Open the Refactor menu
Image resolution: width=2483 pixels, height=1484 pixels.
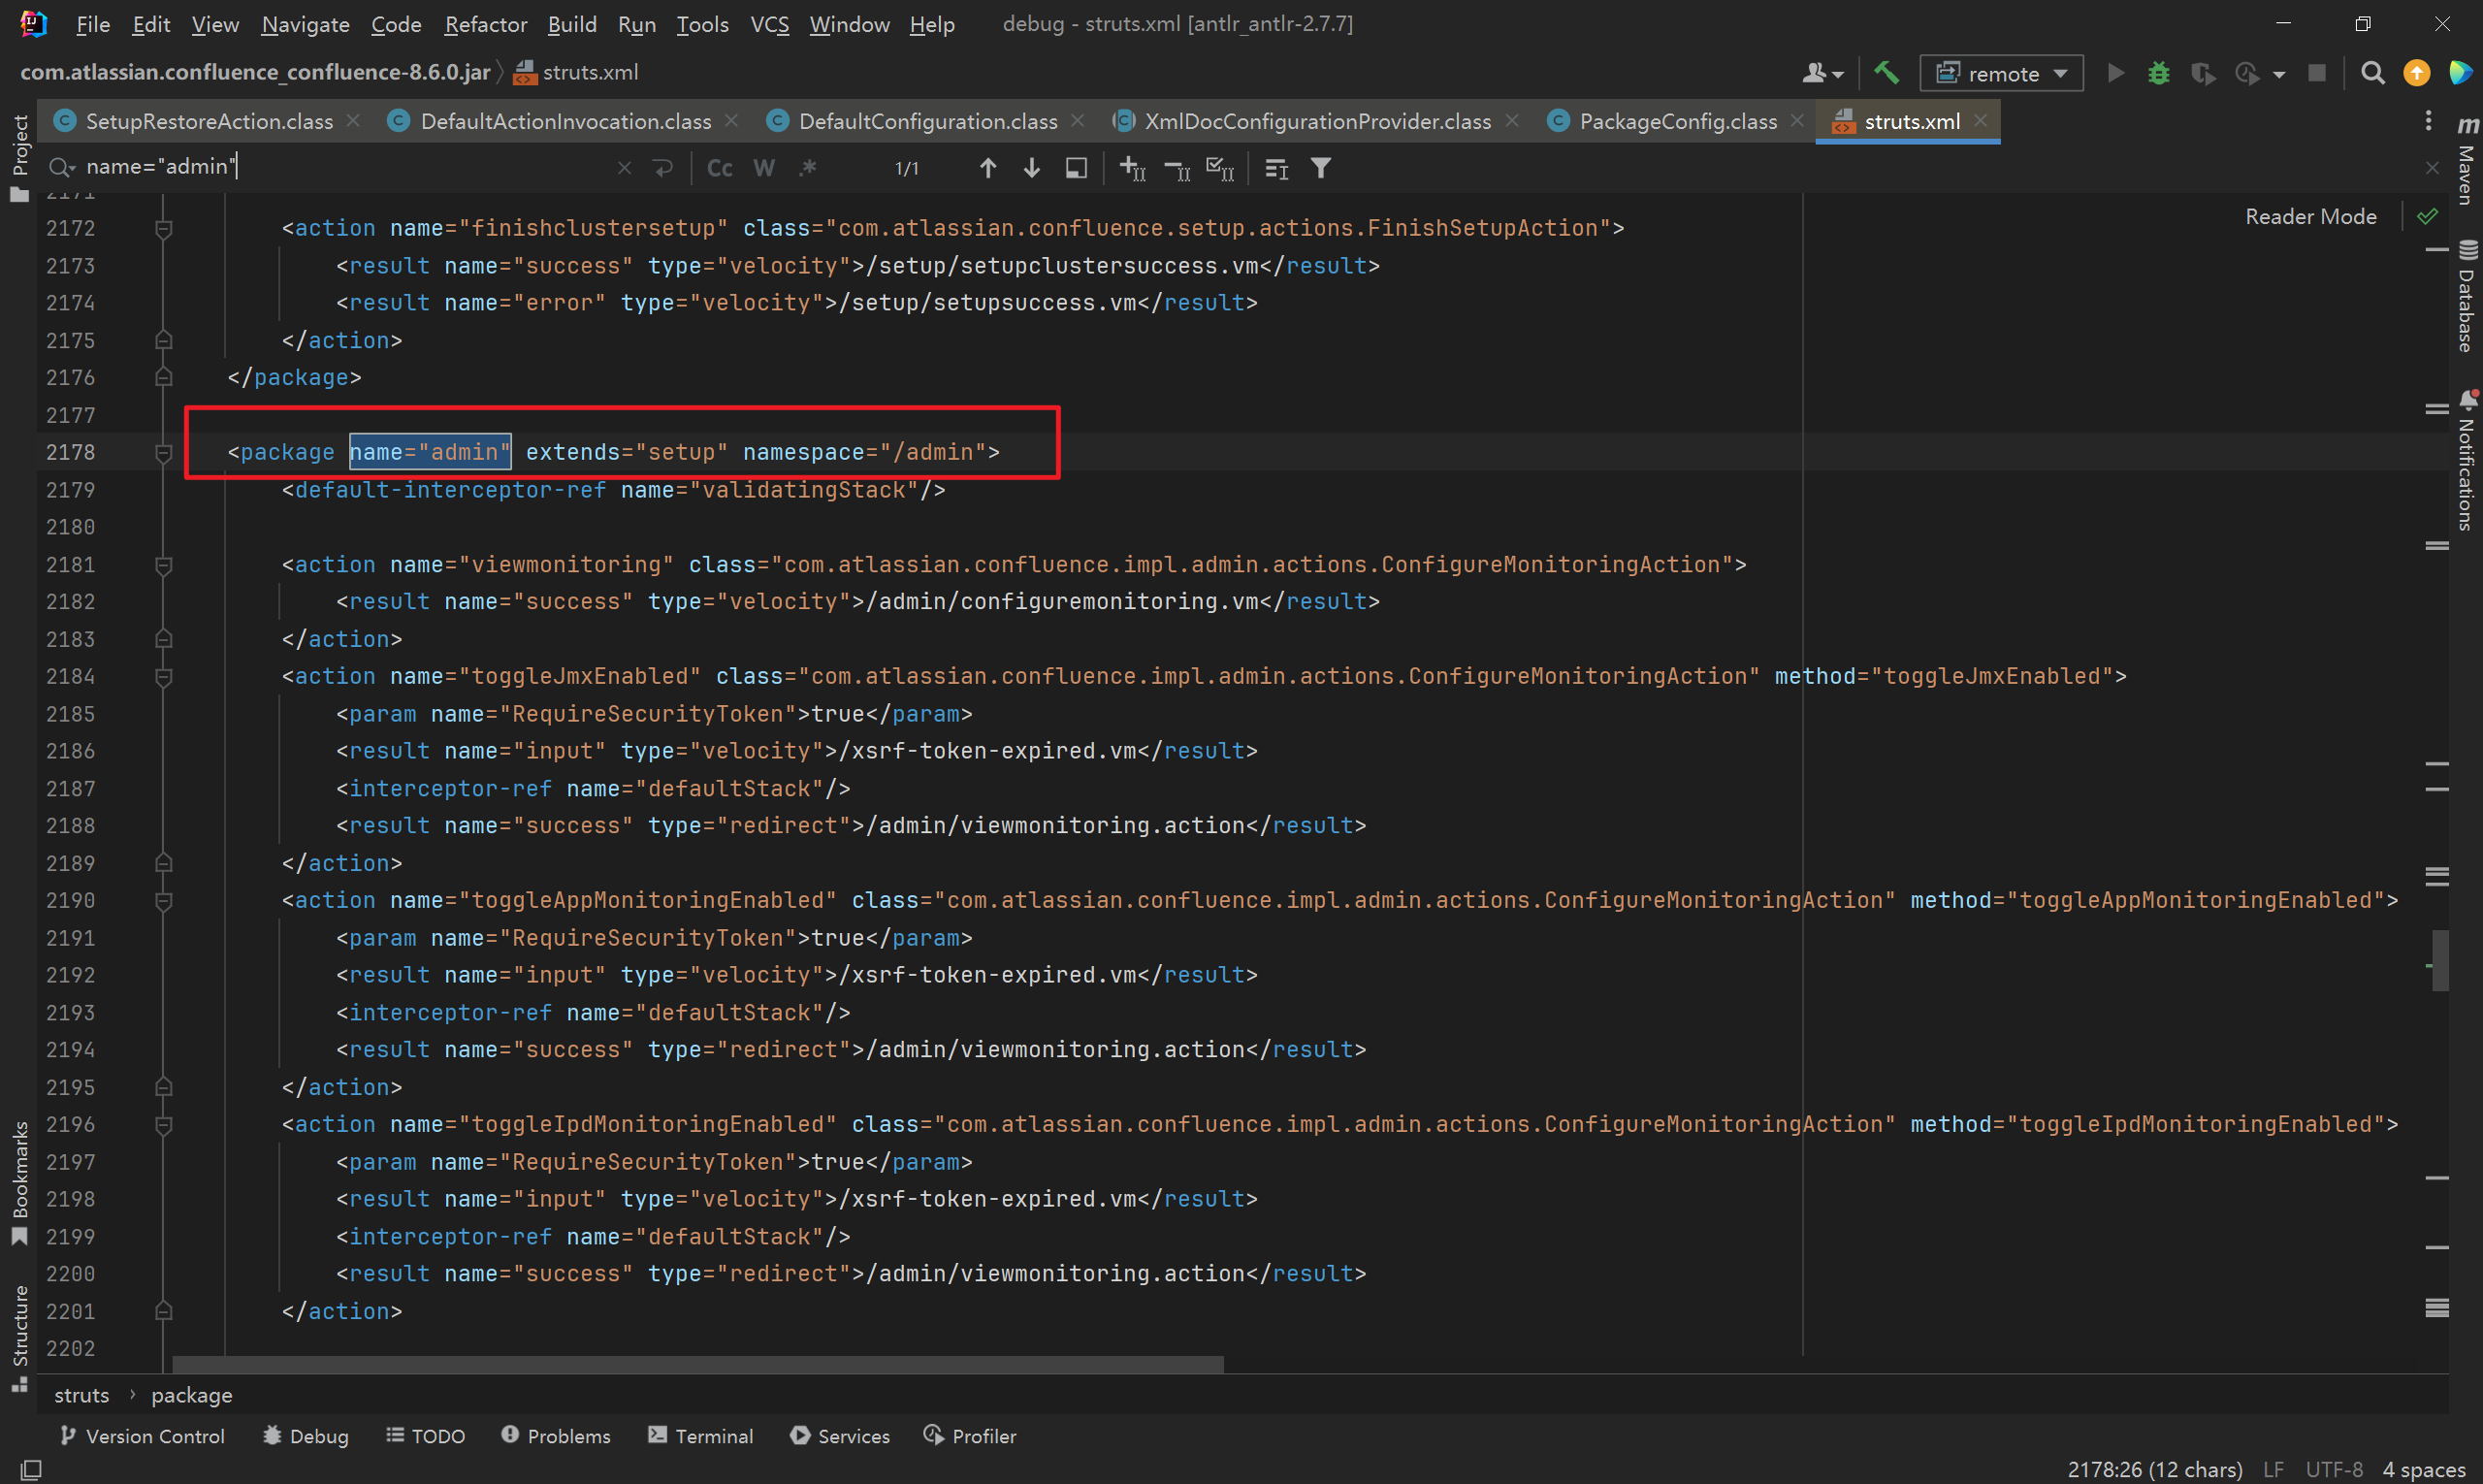click(485, 24)
